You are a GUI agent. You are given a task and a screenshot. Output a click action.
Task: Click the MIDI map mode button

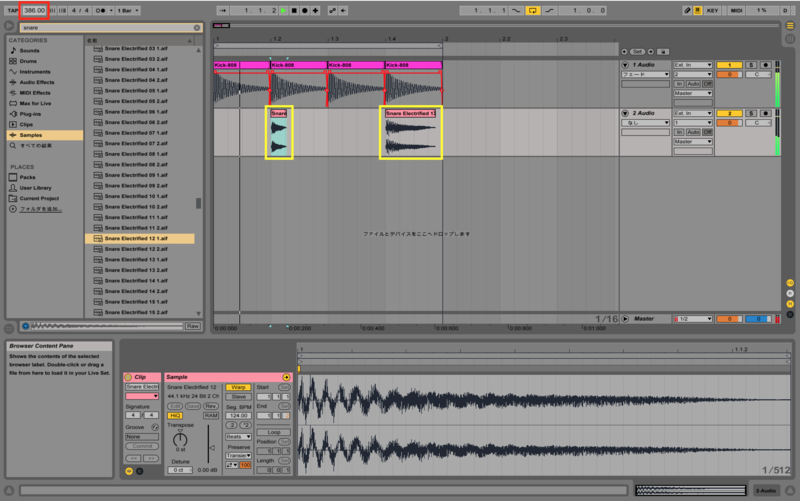tap(736, 10)
